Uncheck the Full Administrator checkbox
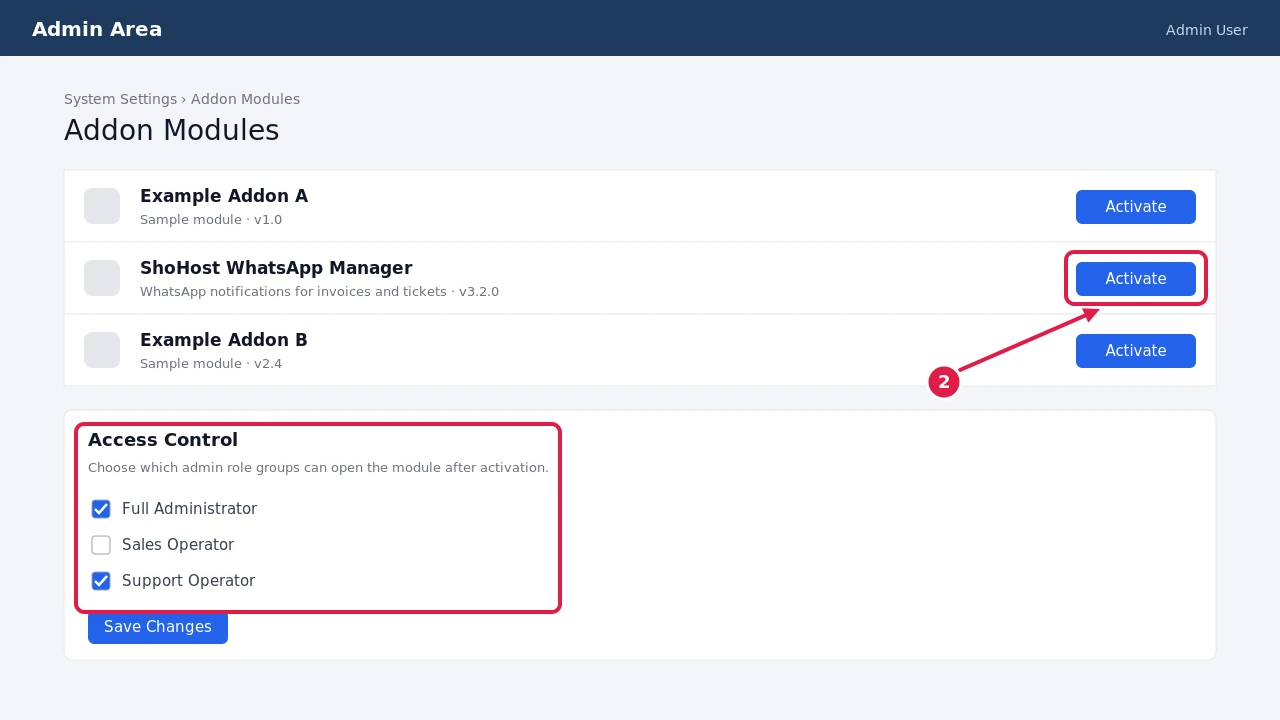Screen dimensions: 1280x720 click(x=101, y=509)
